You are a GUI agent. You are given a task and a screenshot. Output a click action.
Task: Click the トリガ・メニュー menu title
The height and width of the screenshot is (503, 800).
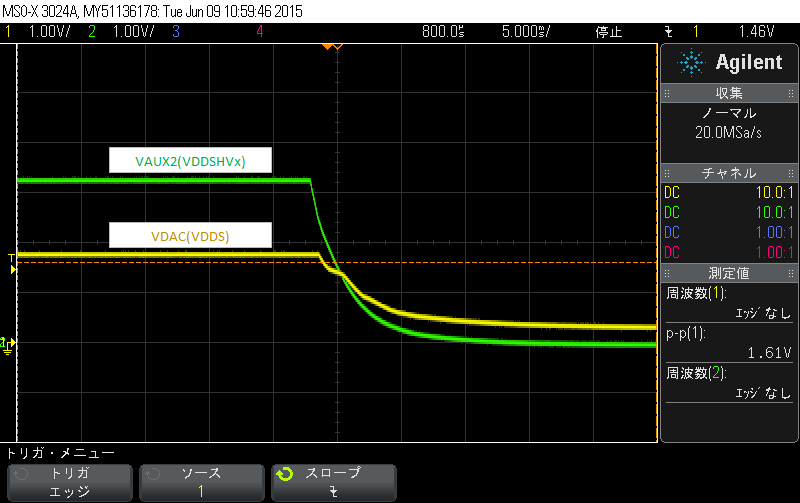60,452
